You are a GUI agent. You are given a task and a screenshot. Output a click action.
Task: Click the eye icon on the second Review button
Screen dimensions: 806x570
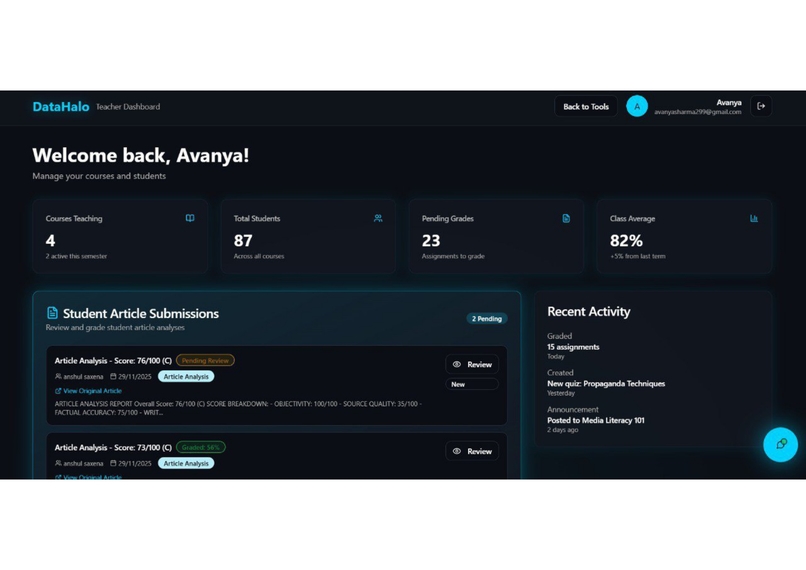click(x=456, y=451)
